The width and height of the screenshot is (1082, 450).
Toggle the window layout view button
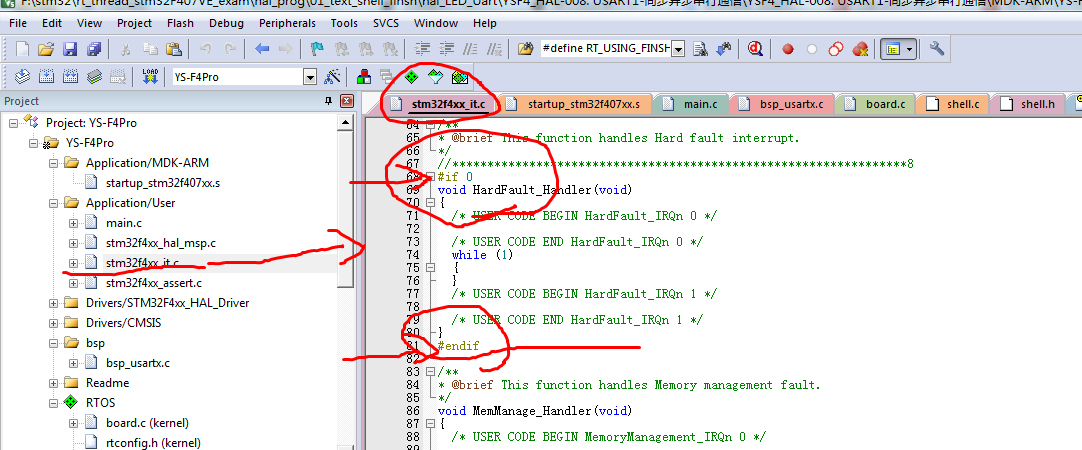pos(894,49)
